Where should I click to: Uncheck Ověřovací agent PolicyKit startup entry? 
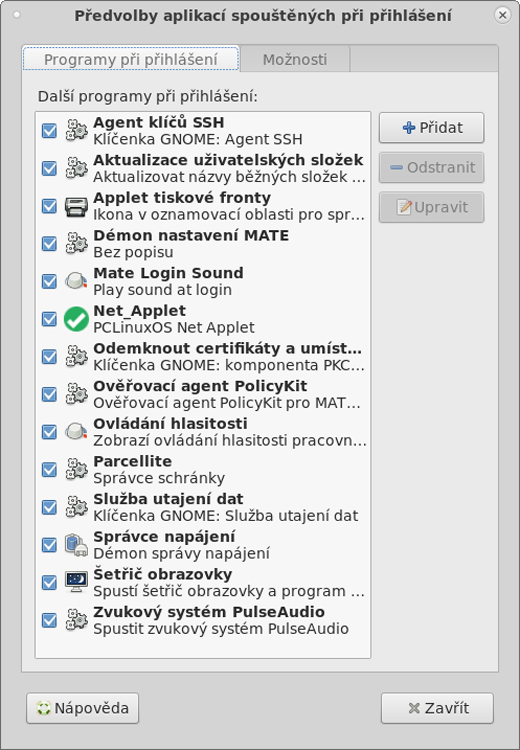click(x=49, y=394)
